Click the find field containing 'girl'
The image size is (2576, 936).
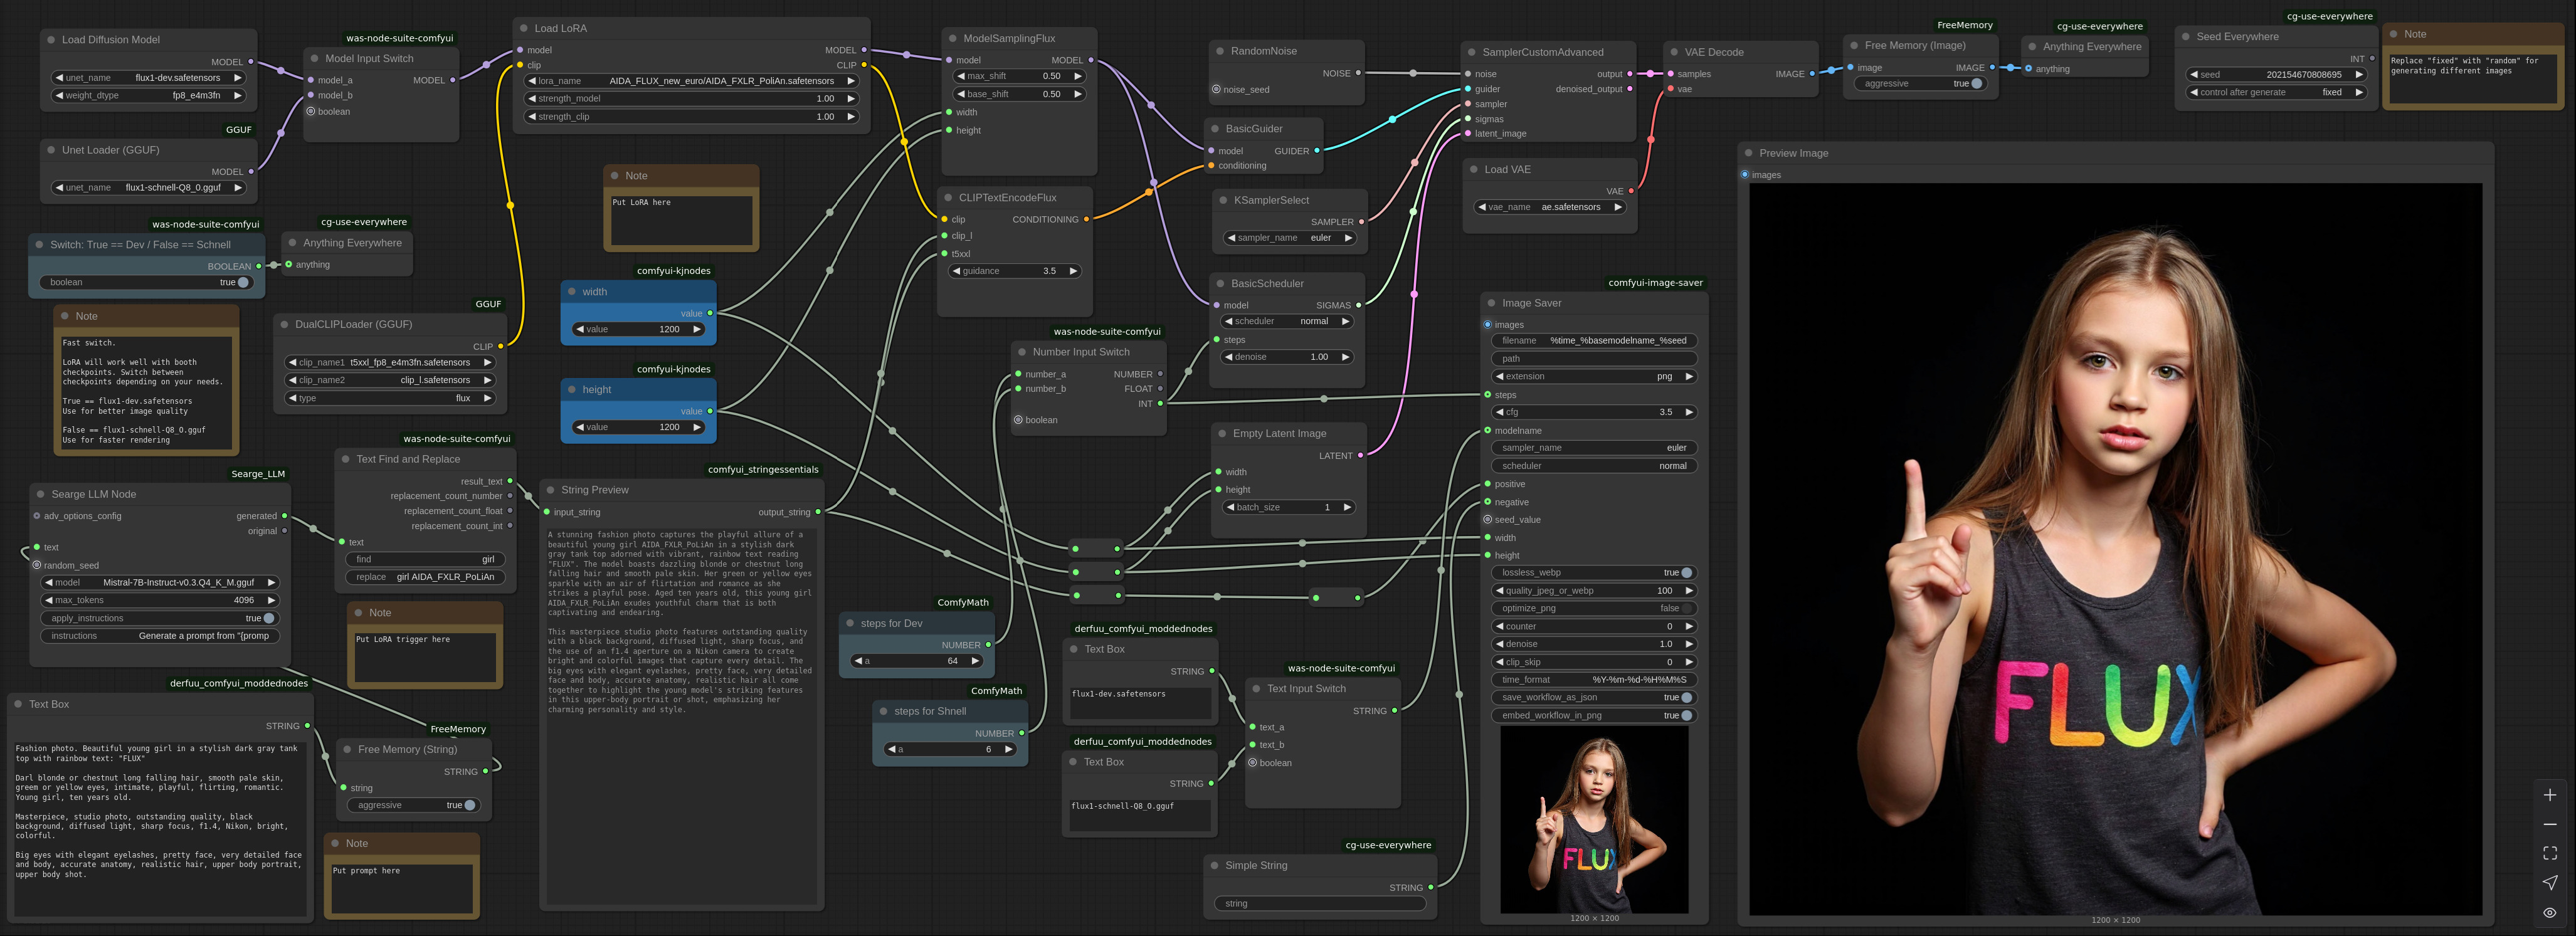pos(425,559)
